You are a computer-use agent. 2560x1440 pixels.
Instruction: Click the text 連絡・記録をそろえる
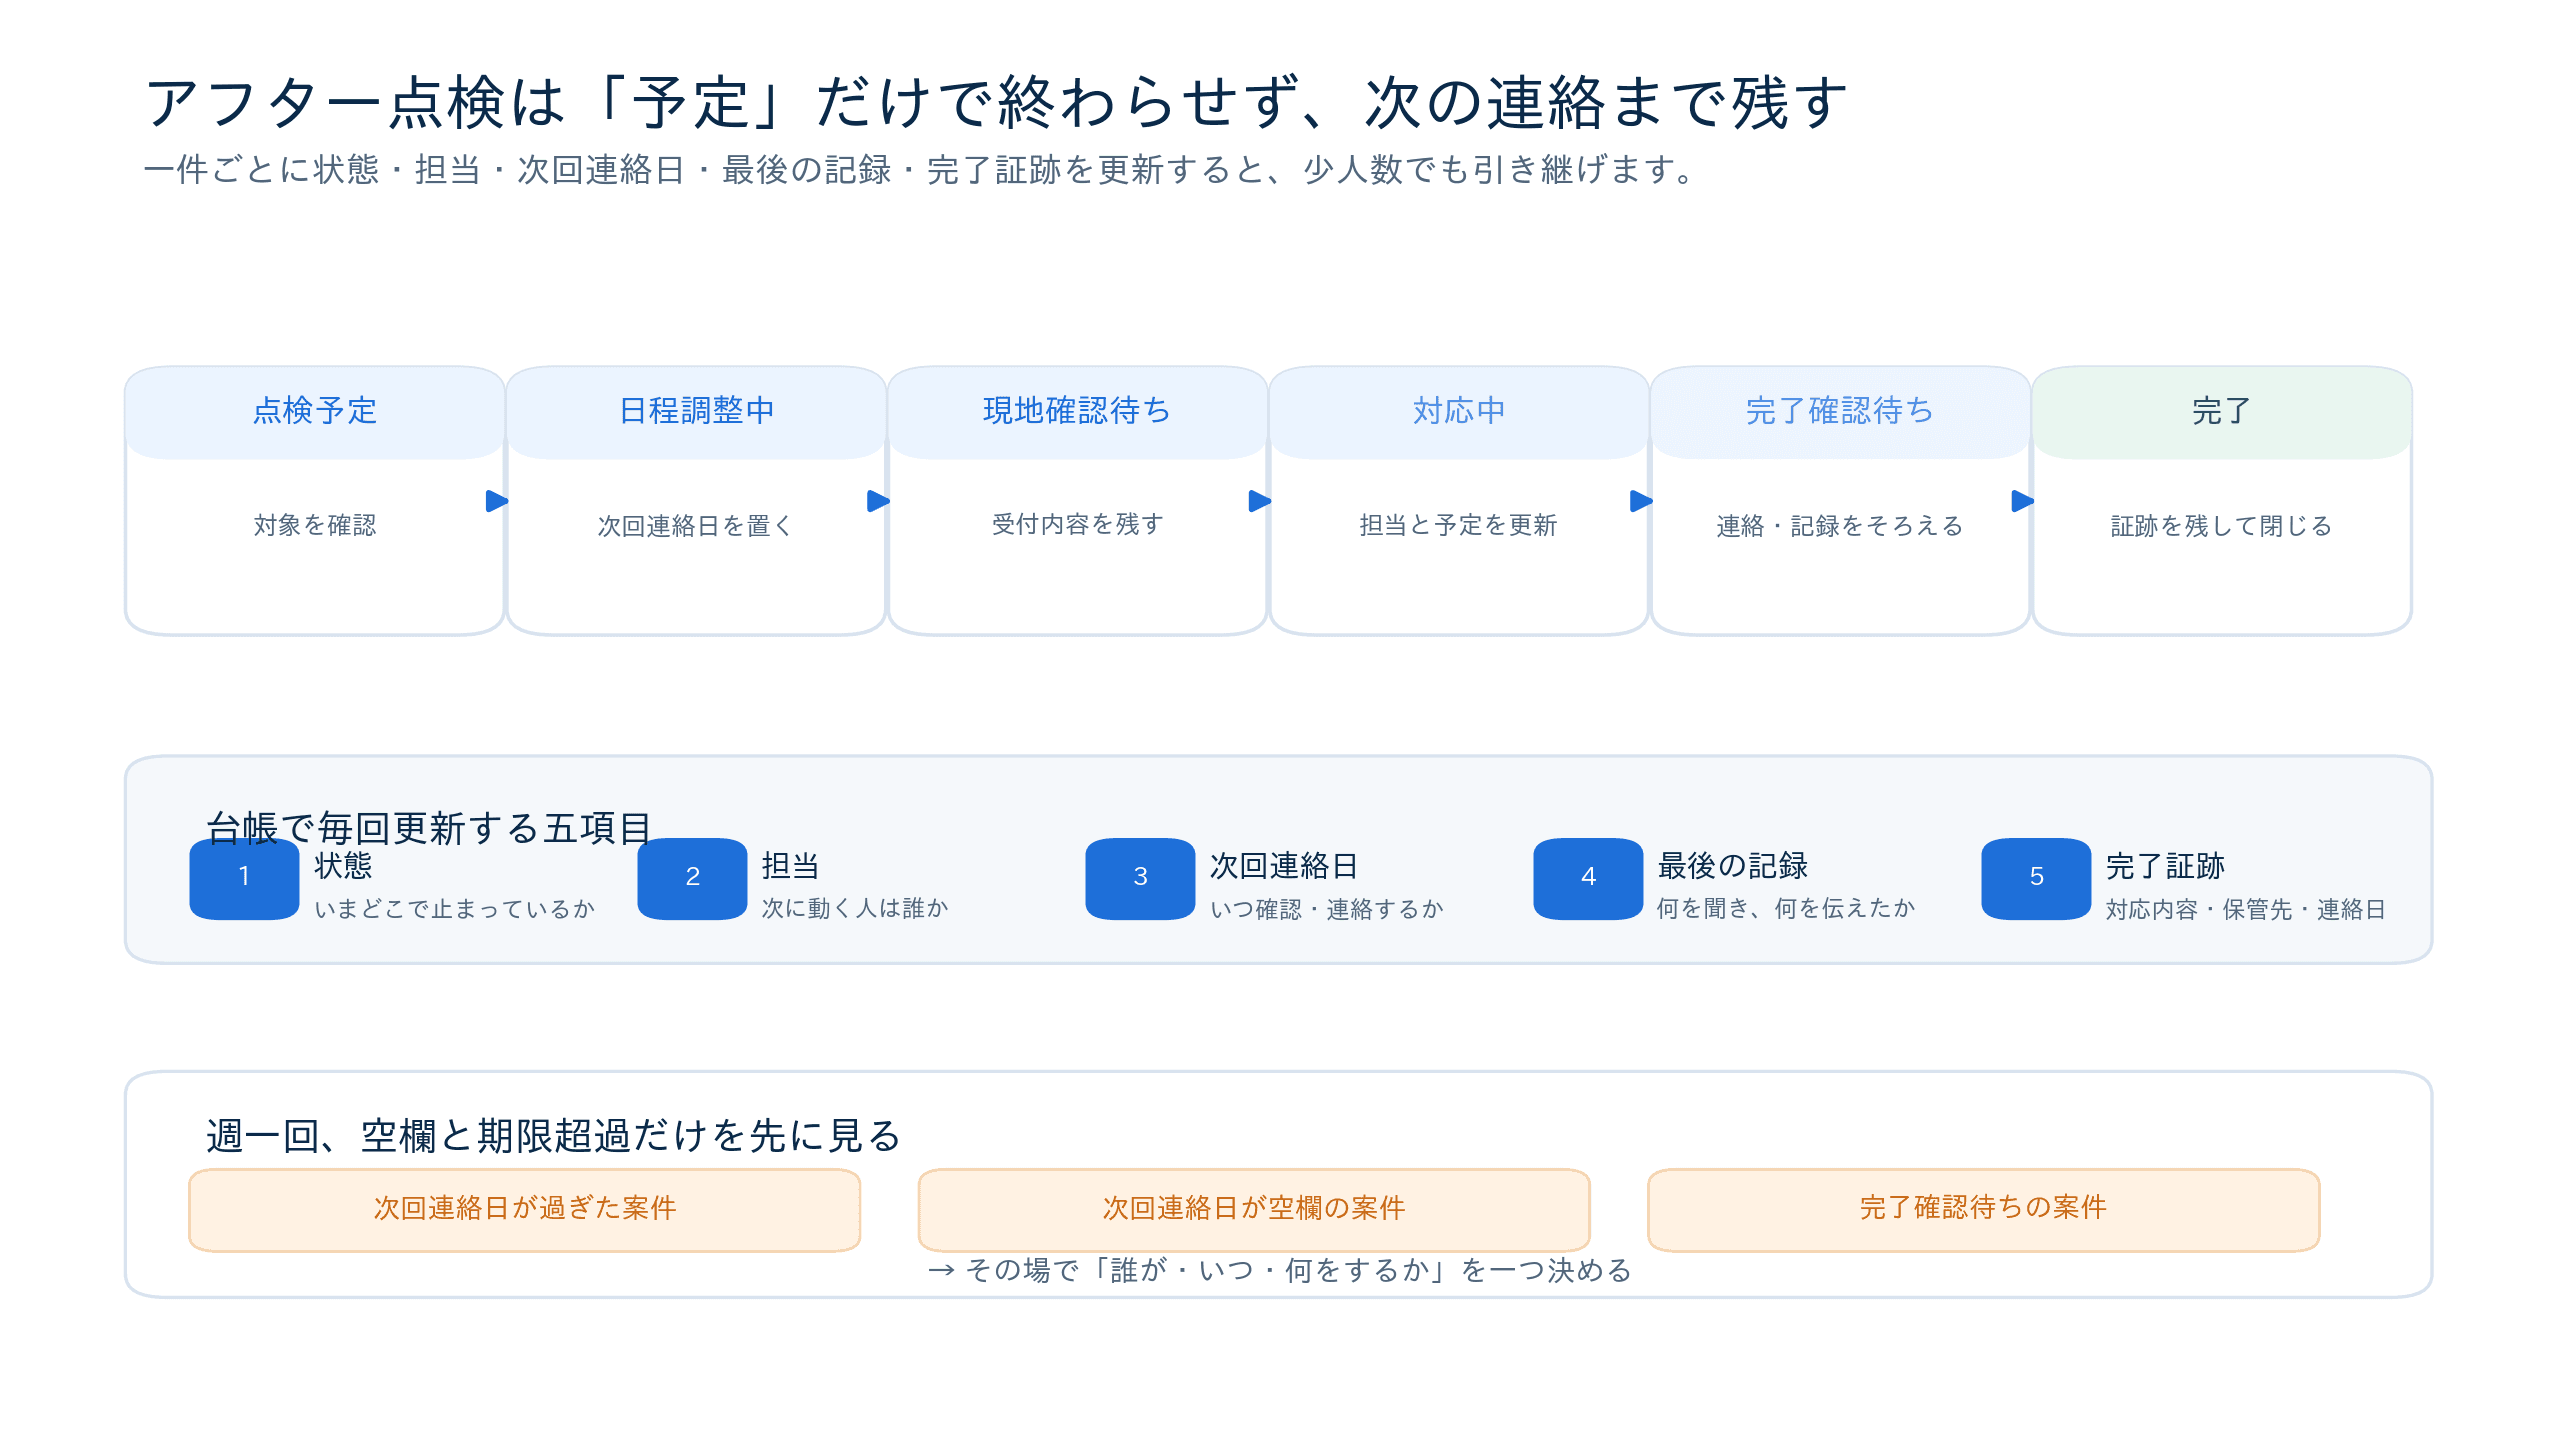[x=1840, y=526]
